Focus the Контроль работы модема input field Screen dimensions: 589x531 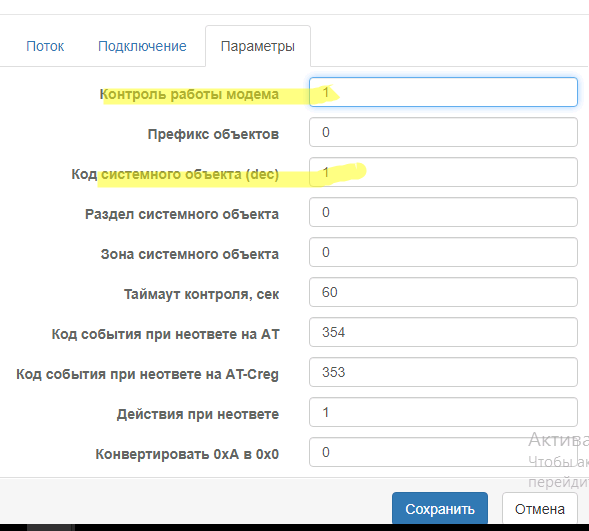pyautogui.click(x=443, y=92)
